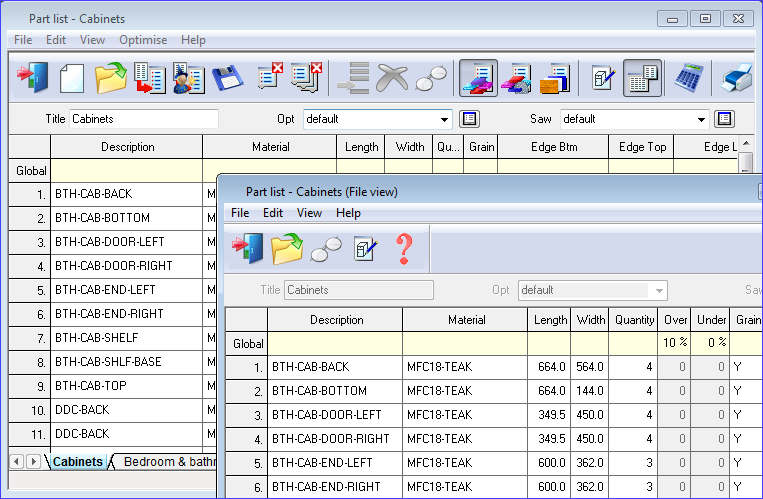
Task: Click the insert line icon with arrow
Action: pyautogui.click(x=353, y=78)
